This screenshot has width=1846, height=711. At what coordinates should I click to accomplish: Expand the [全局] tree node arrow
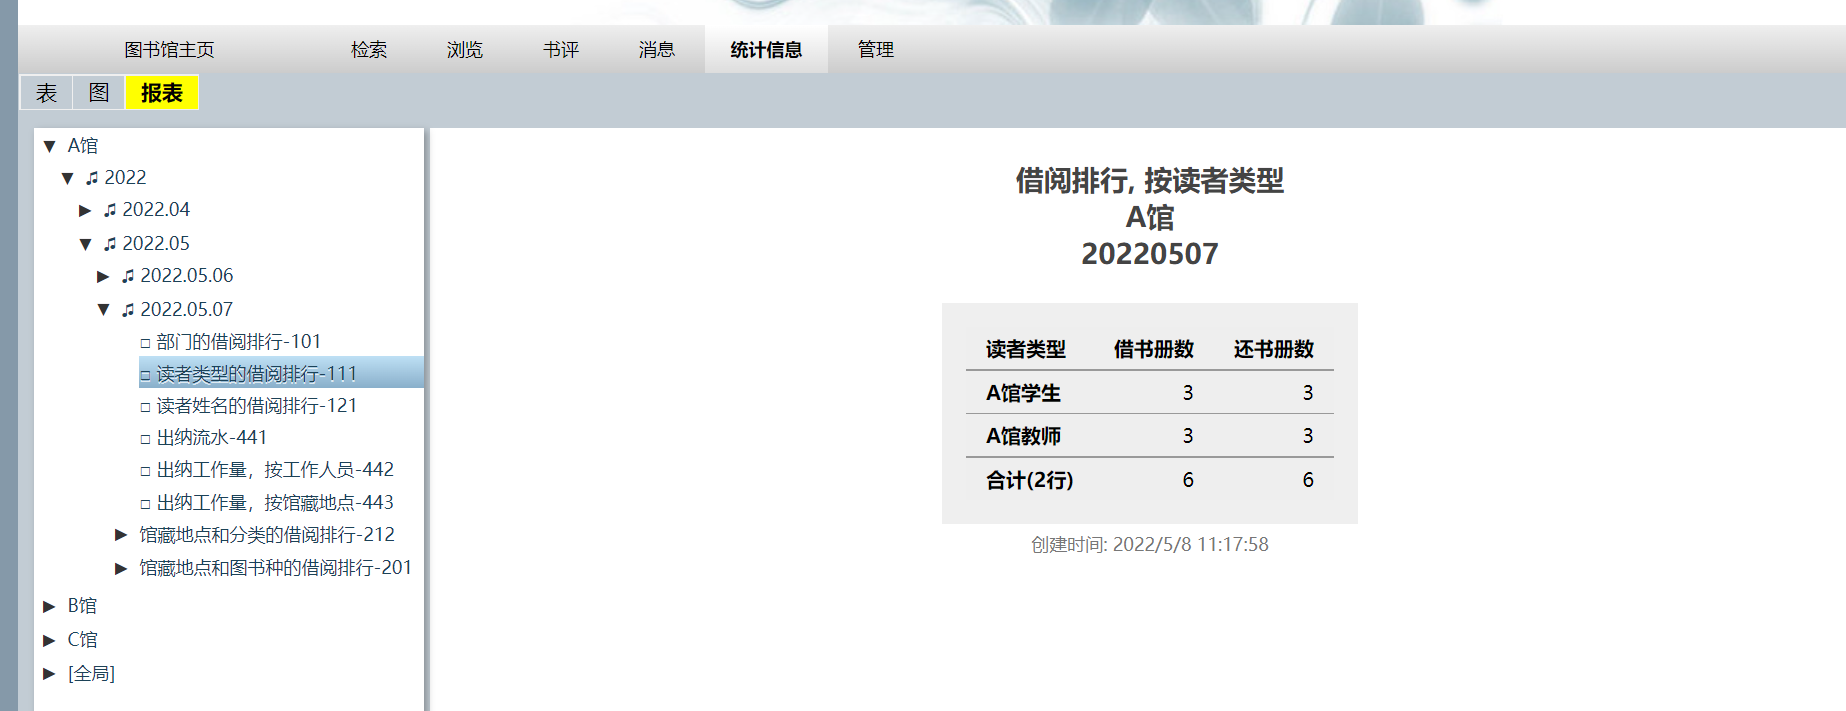[49, 674]
